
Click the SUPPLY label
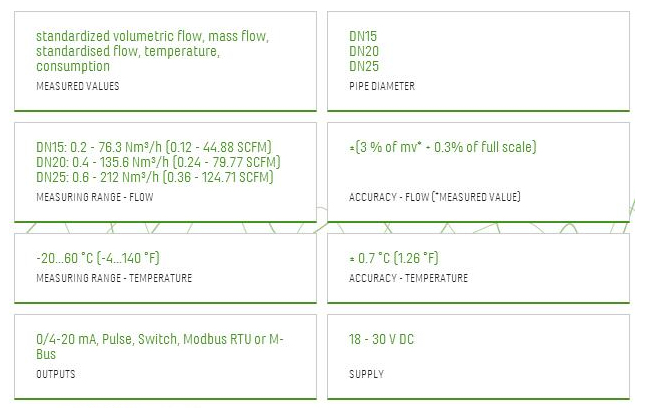(x=365, y=374)
